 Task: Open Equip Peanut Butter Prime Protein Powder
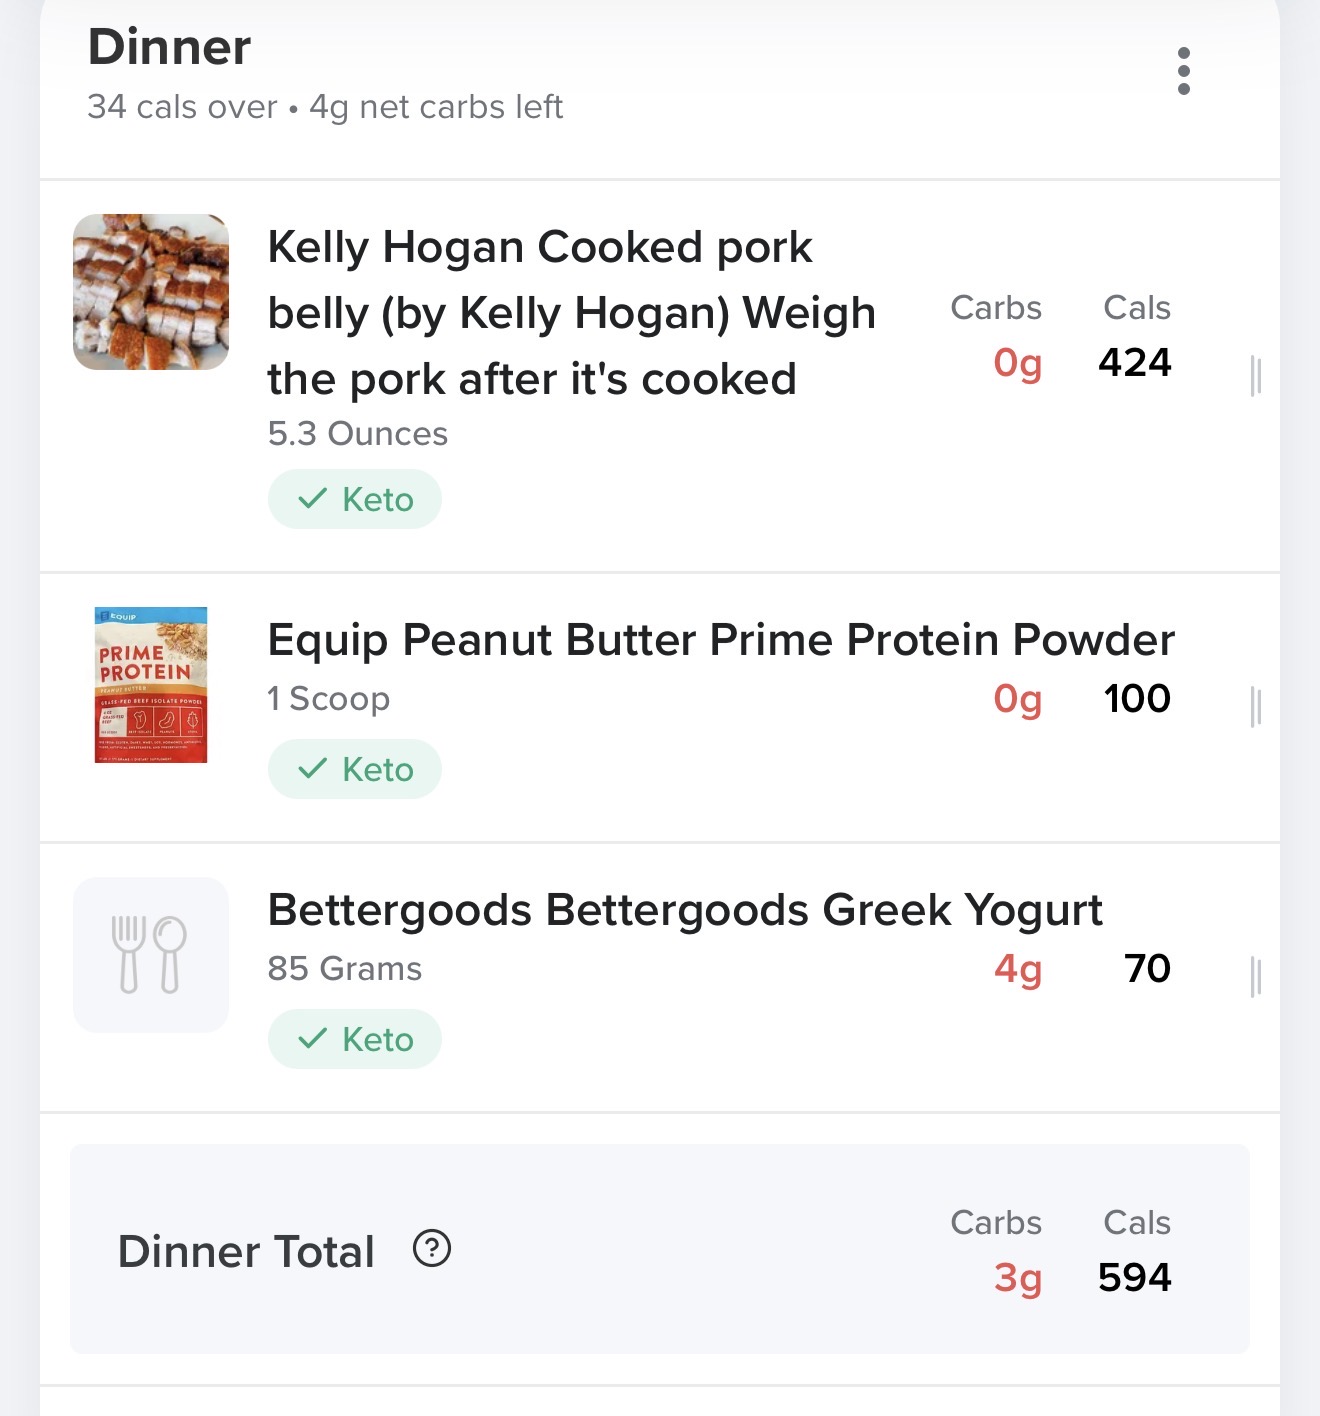pyautogui.click(x=720, y=640)
